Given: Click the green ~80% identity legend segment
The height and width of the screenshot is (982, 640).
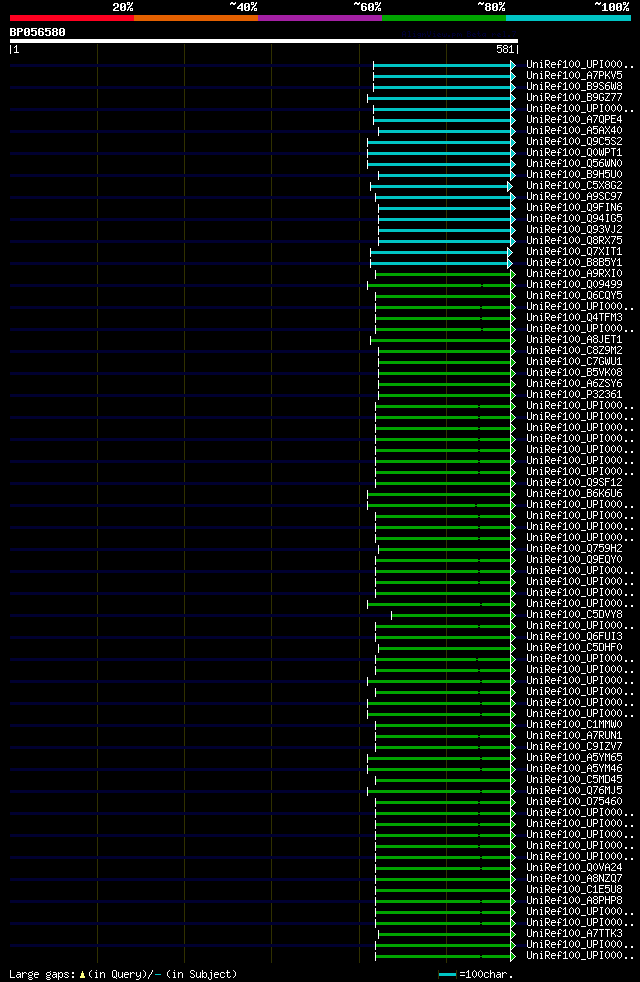Looking at the screenshot, I should coord(444,18).
